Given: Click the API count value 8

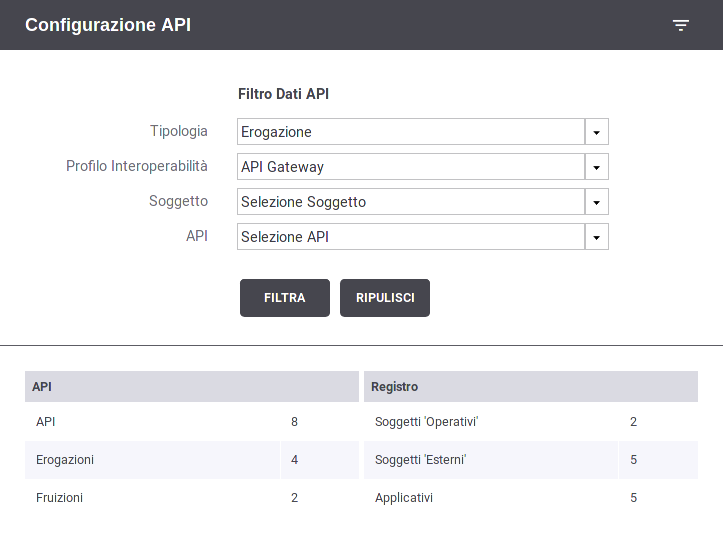Looking at the screenshot, I should coord(294,422).
